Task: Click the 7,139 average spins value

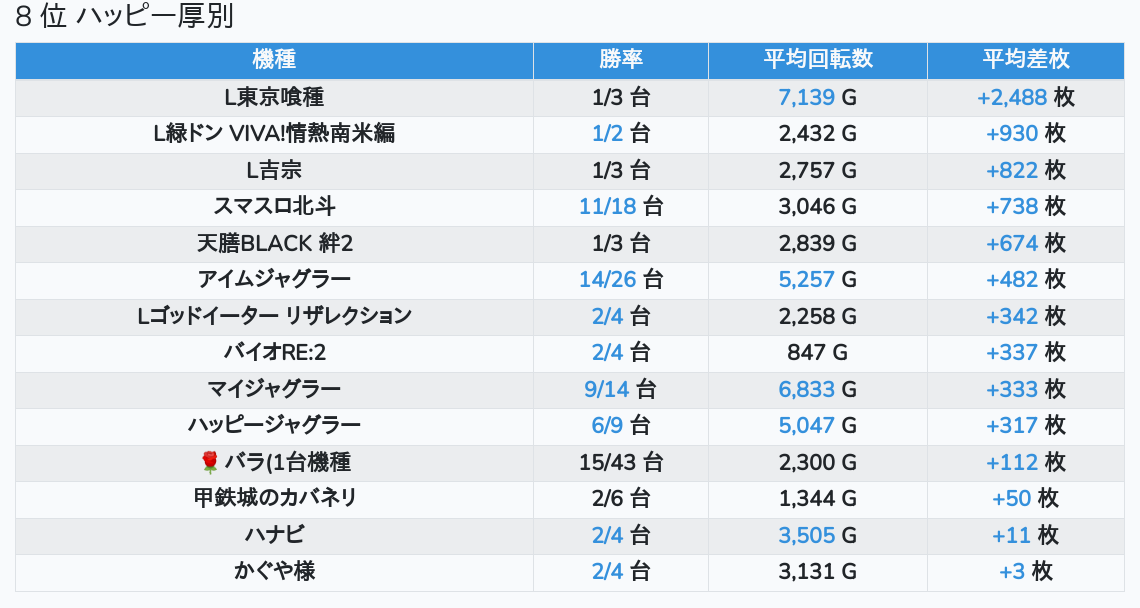Action: tap(806, 97)
